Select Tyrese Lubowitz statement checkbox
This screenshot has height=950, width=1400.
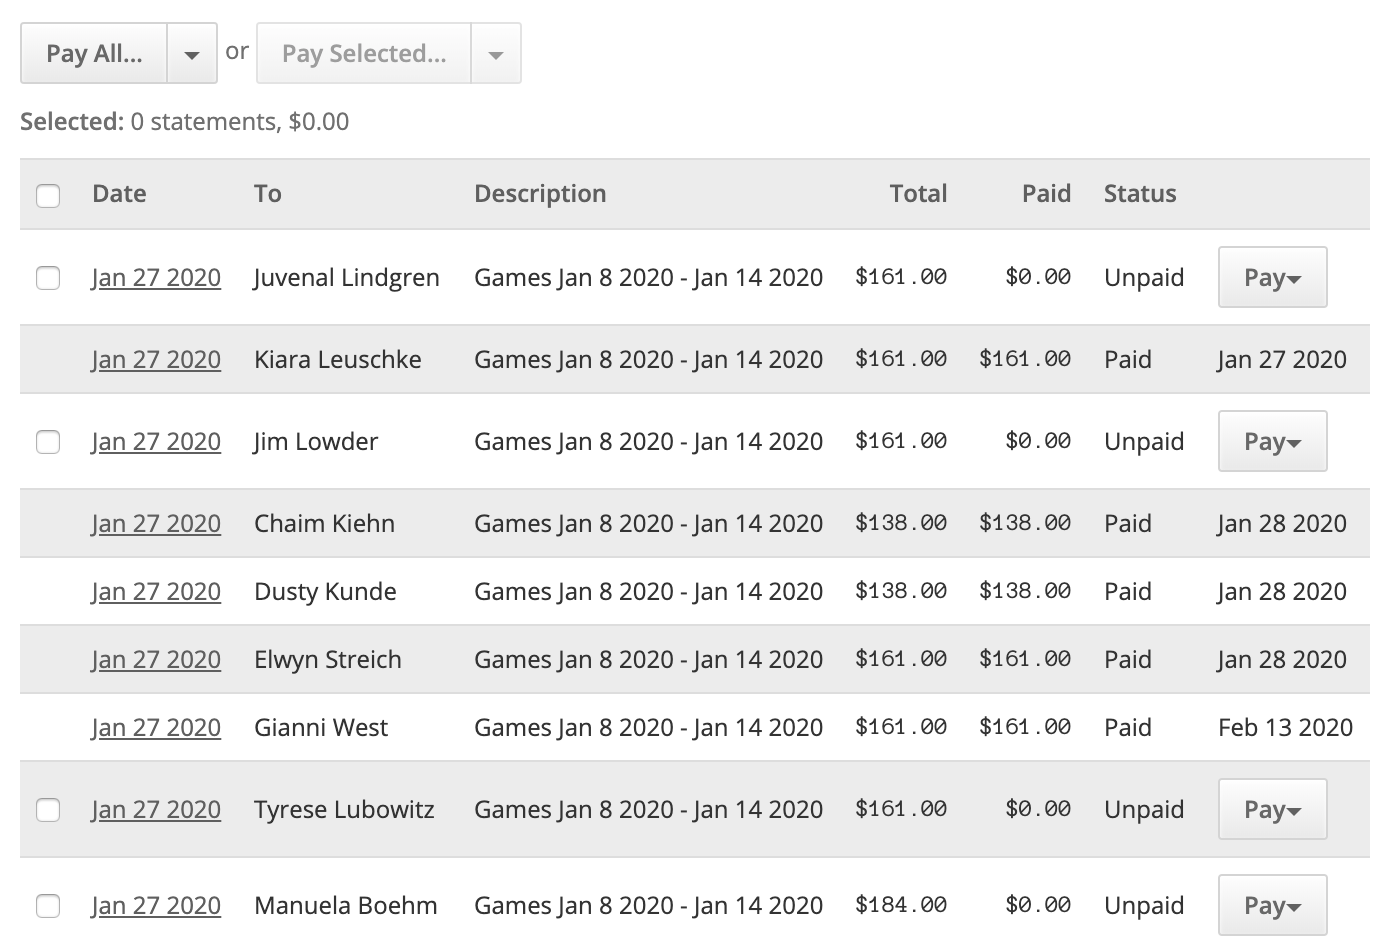tap(48, 809)
